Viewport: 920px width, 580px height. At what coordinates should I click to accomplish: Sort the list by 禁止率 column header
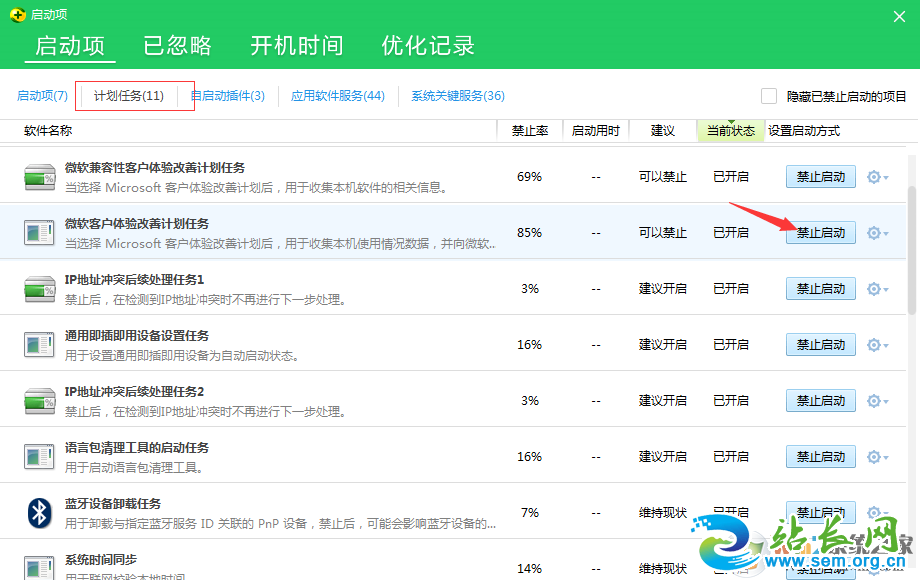click(x=529, y=131)
